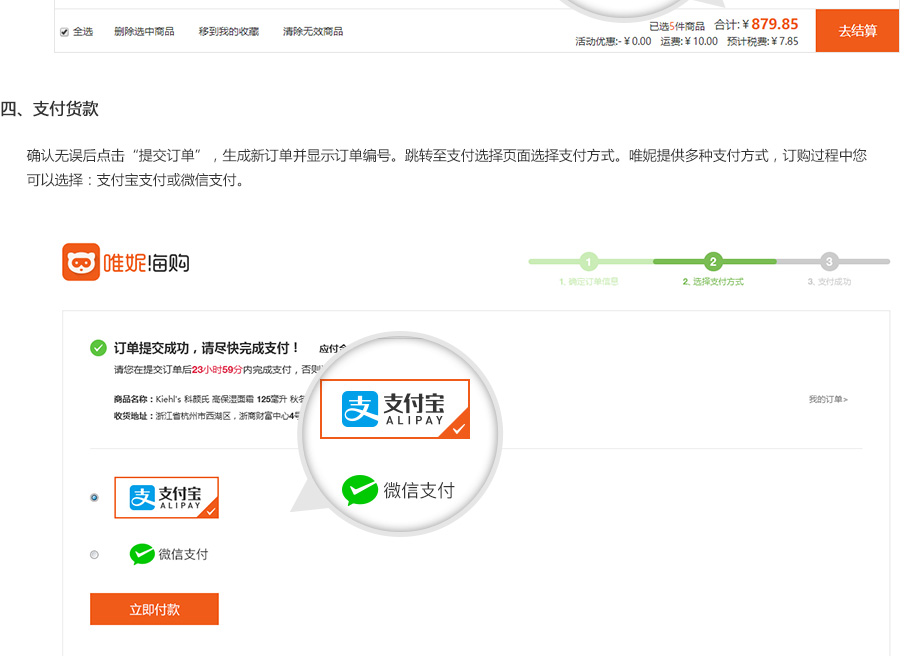This screenshot has width=920, height=656.
Task: Click the 2. 选择支付方式 step label
Action: tap(713, 282)
